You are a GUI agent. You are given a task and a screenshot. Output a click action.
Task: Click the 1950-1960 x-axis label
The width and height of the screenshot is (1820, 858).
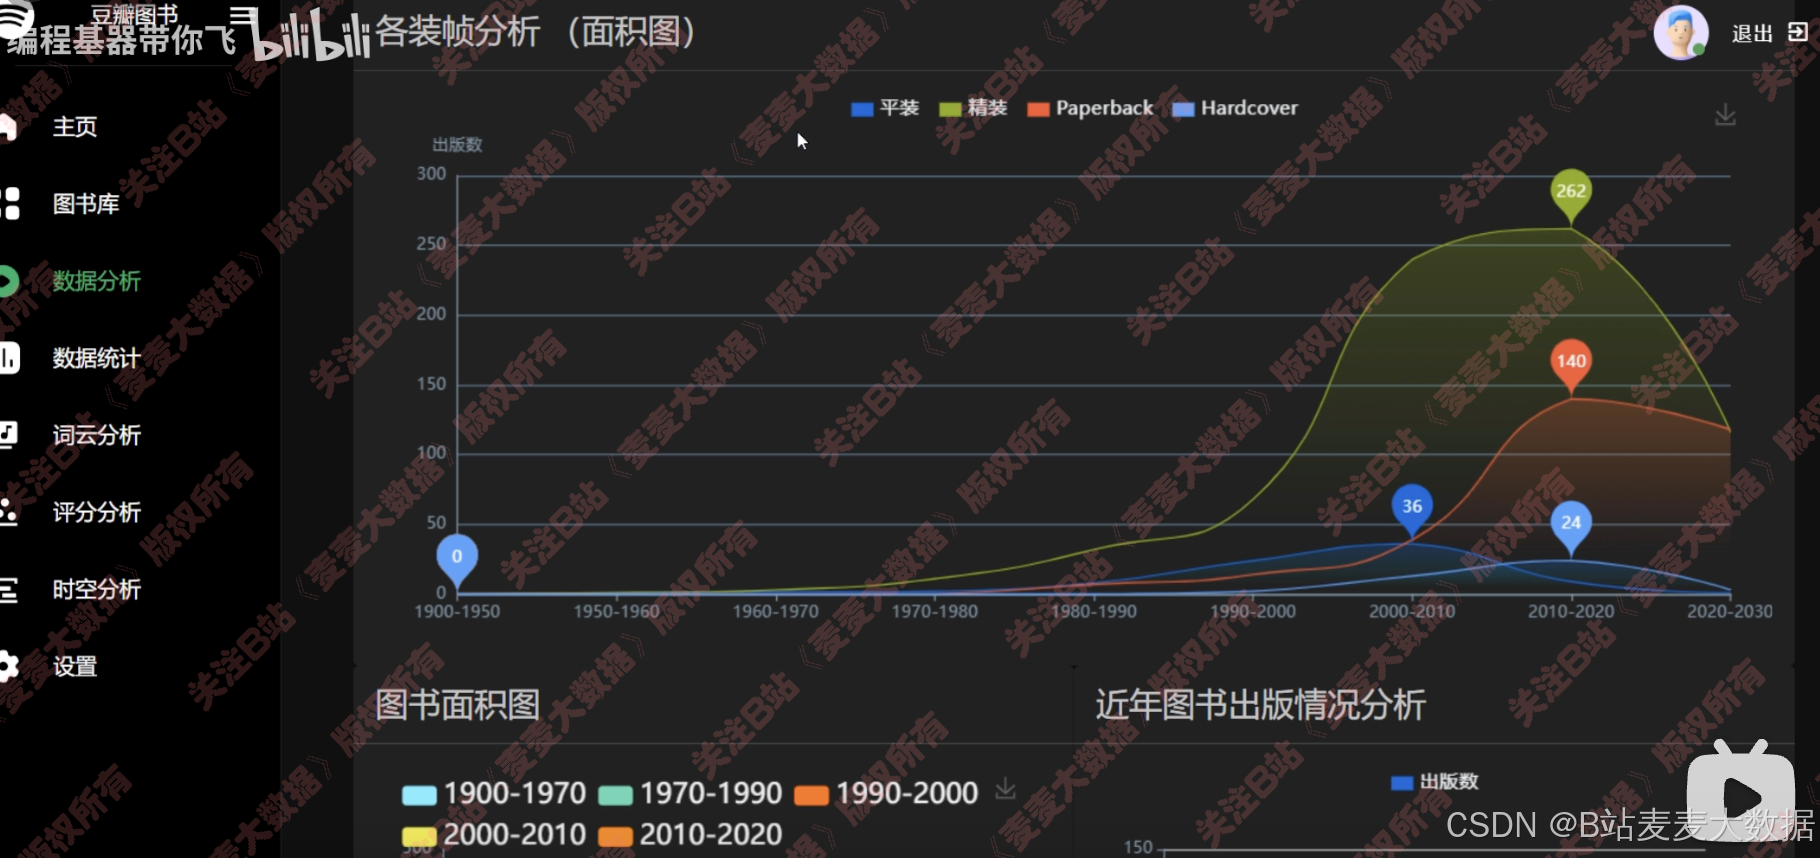616,611
